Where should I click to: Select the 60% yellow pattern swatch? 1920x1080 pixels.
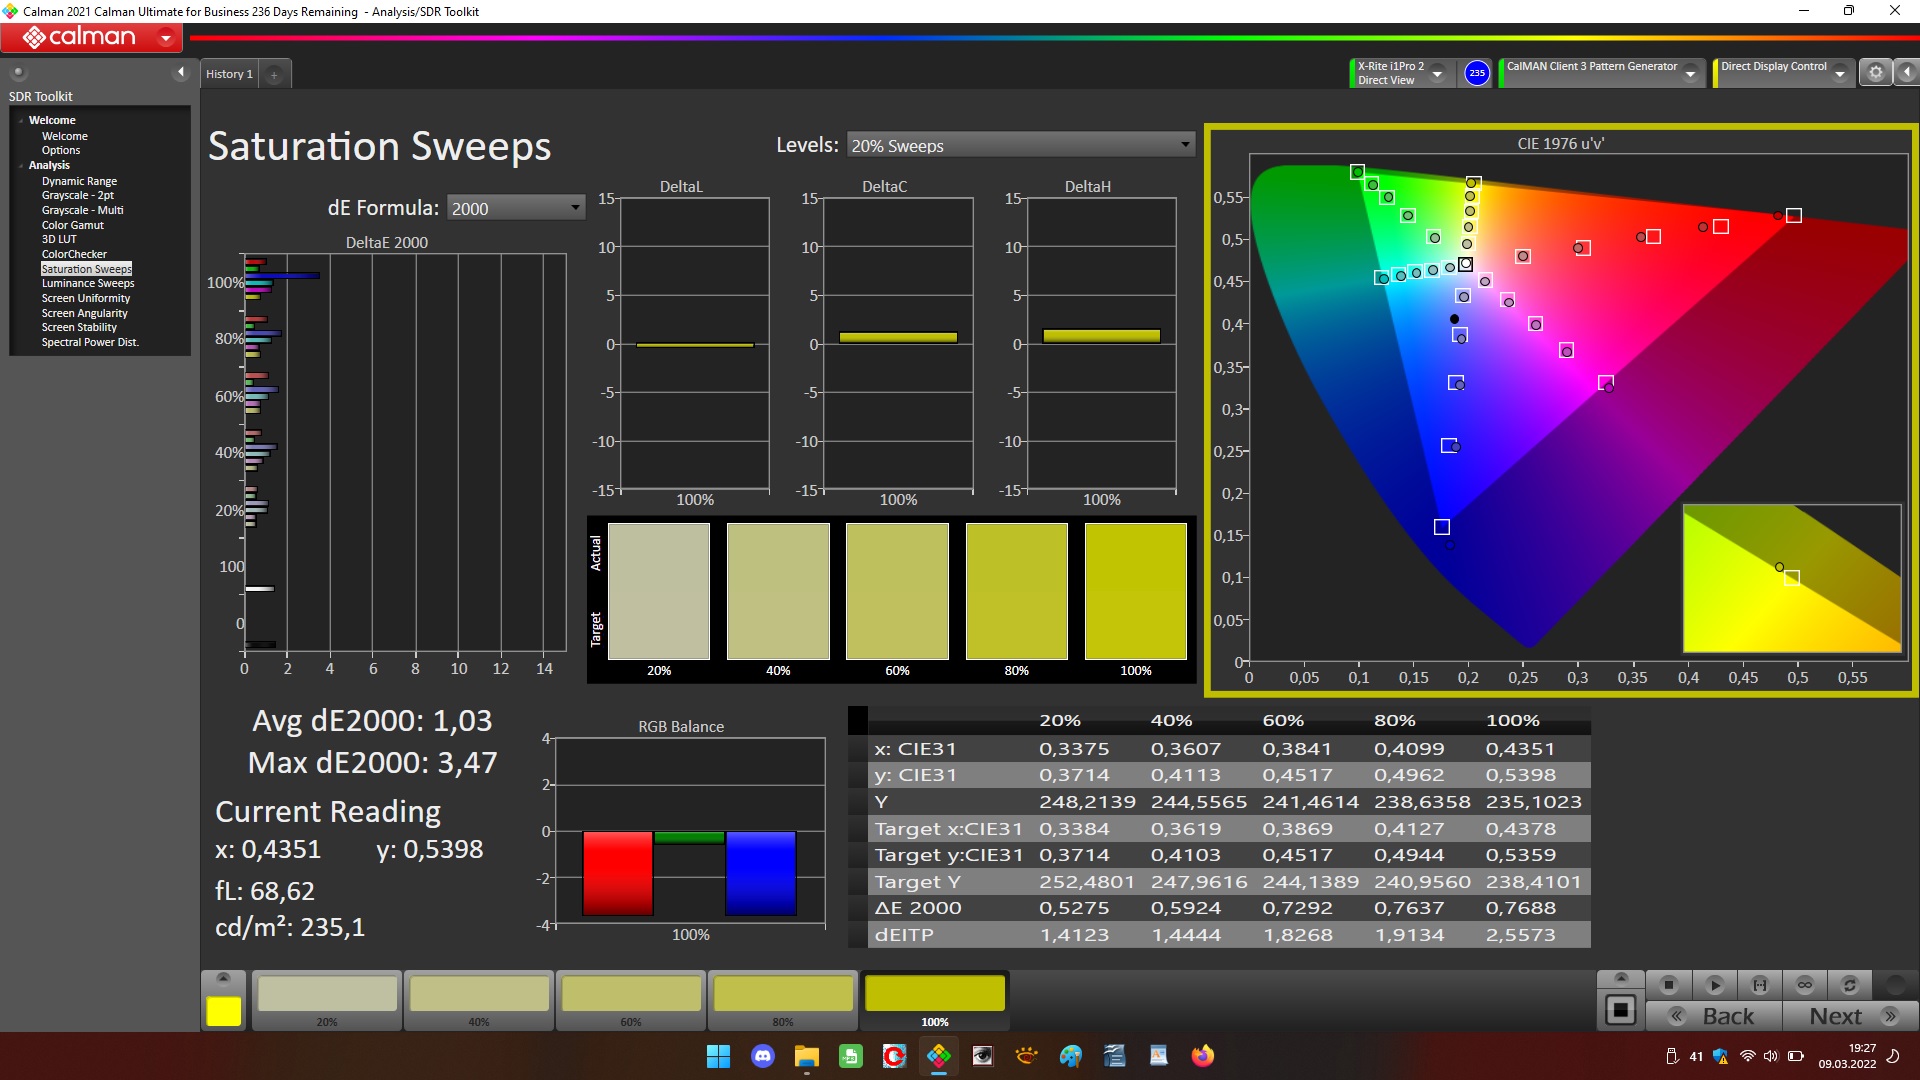631,995
